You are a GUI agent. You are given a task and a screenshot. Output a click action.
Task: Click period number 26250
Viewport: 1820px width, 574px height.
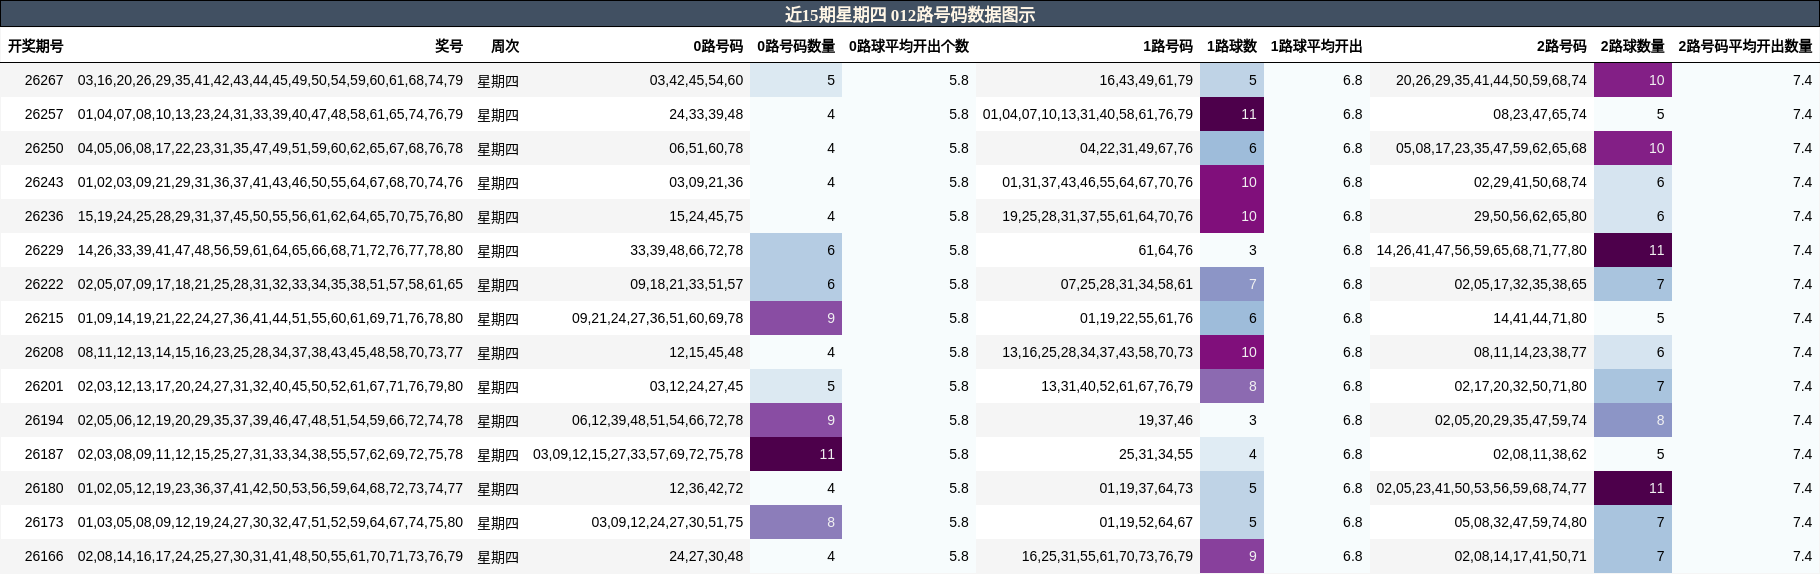44,148
